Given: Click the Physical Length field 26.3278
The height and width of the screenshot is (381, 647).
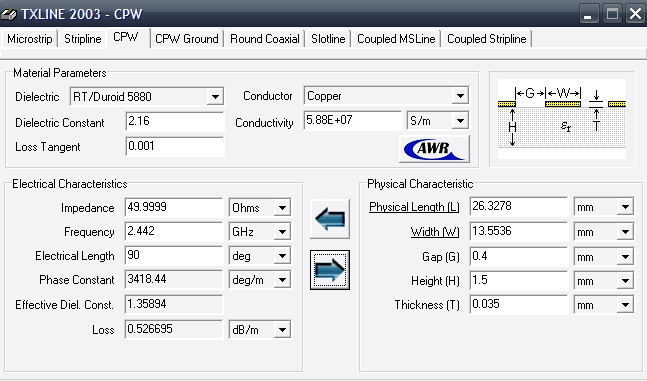Looking at the screenshot, I should pos(519,206).
